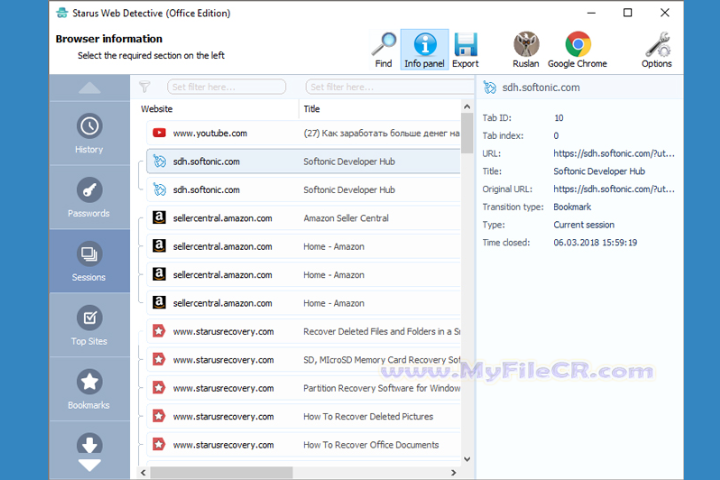The image size is (720, 480).
Task: Select the highlighted sdh.softonic.com row
Action: tap(303, 161)
